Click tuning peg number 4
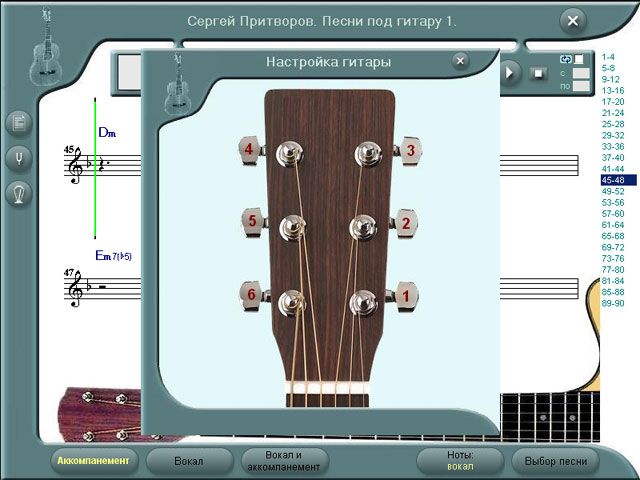Image resolution: width=640 pixels, height=480 pixels. click(x=250, y=150)
